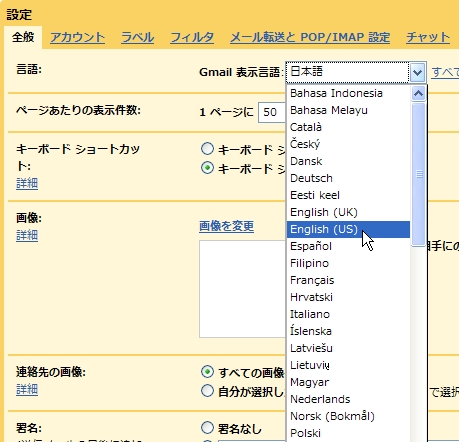Click the language list scroll-up arrow
The height and width of the screenshot is (442, 459).
tap(418, 94)
